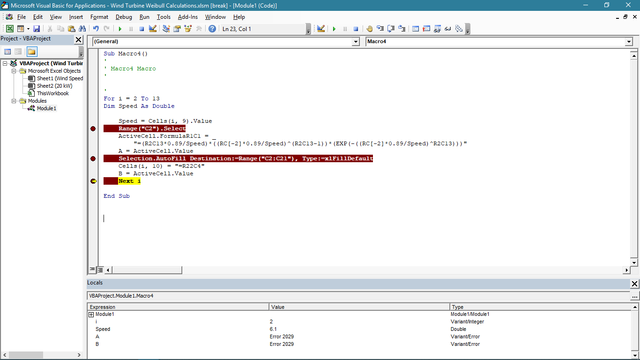Collapse the Microsoft Excel Objects folder
The height and width of the screenshot is (360, 640).
pyautogui.click(x=13, y=71)
